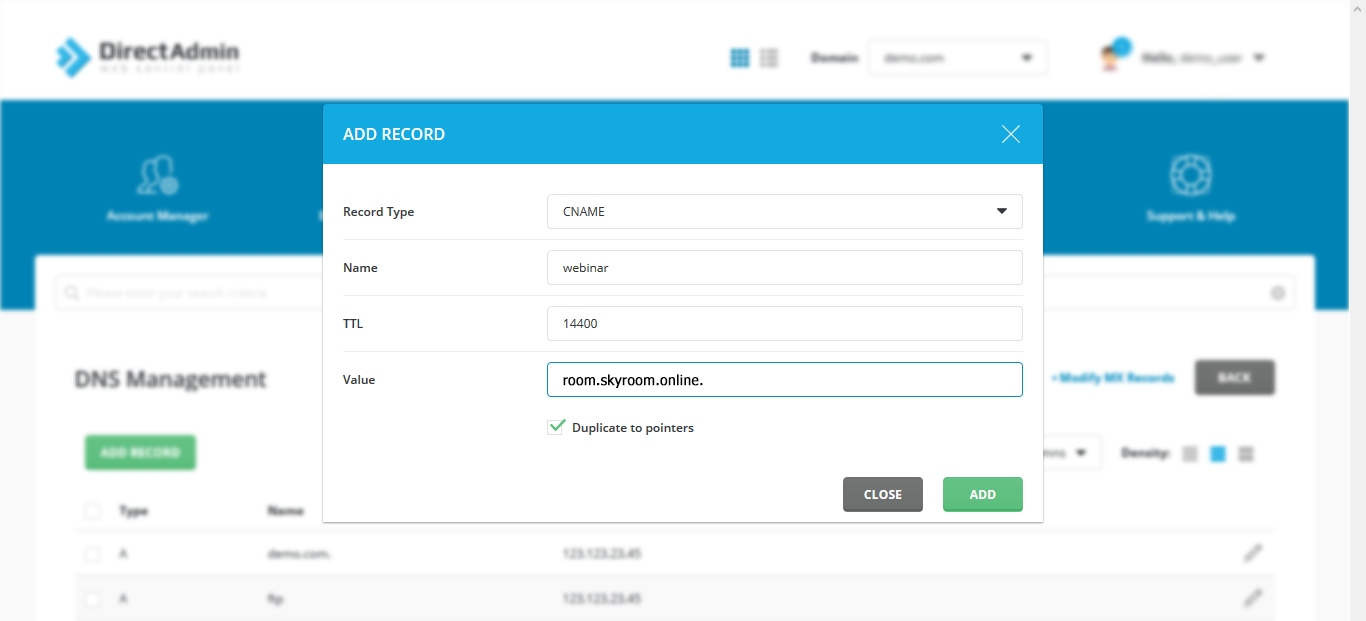1366x621 pixels.
Task: Click the CLOSE button in dialog
Action: (883, 494)
